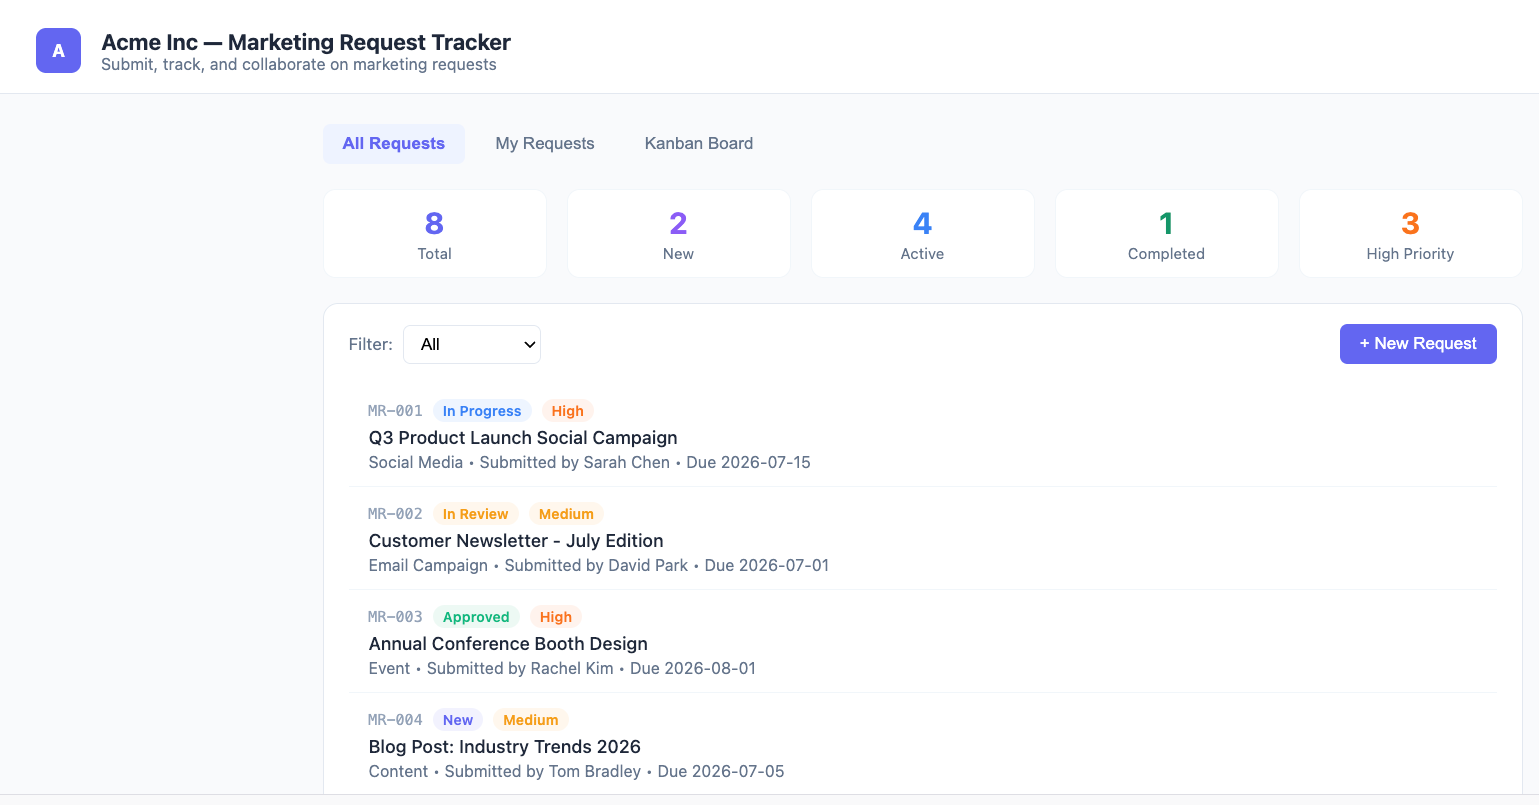Screen dimensions: 1539x805
Task: Click the Acme Inc — Marketing Request Tracker title
Action: [x=306, y=42]
